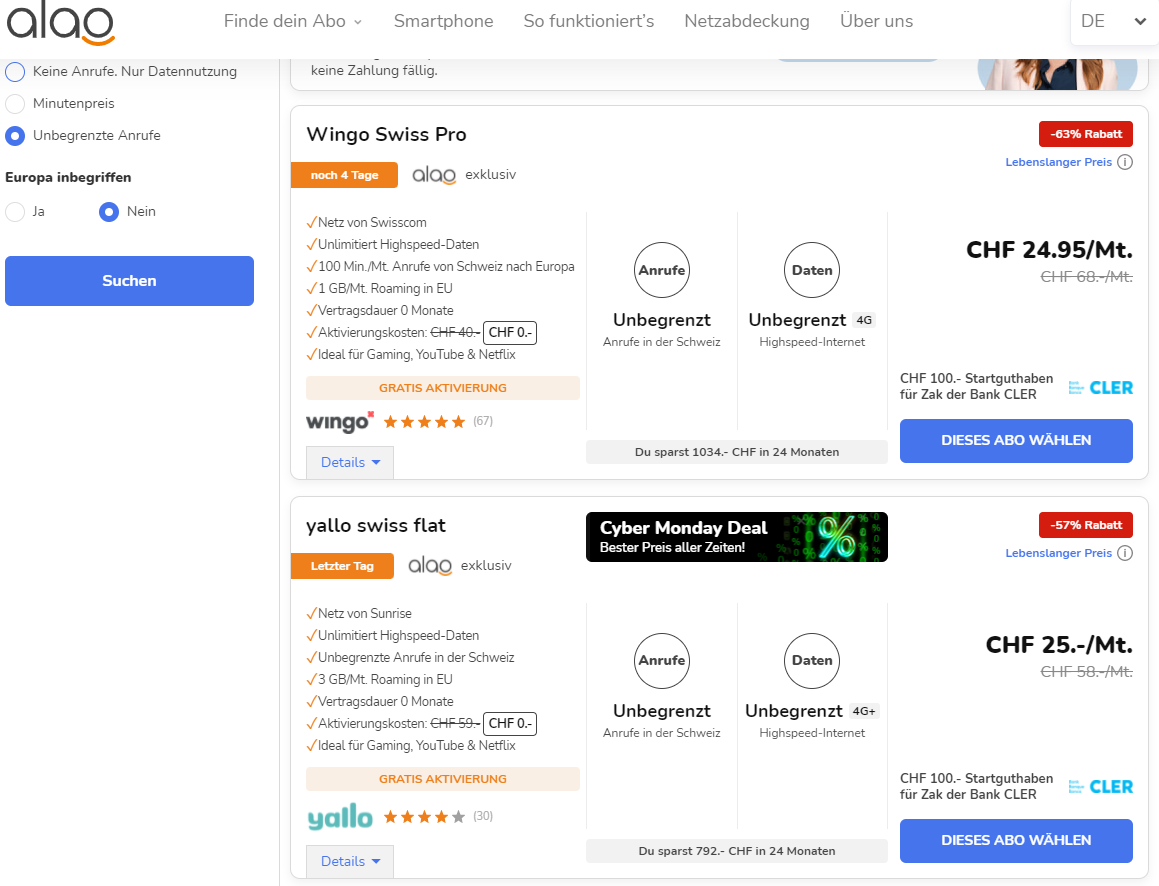Open Lebenslanger Preis link on yallo card
The height and width of the screenshot is (886, 1159).
tap(1058, 553)
